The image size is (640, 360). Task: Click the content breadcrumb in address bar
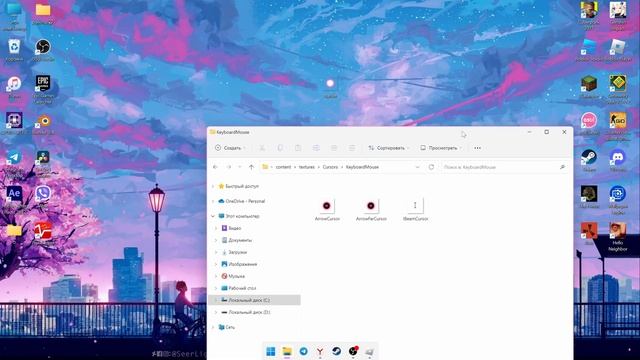[x=283, y=167]
